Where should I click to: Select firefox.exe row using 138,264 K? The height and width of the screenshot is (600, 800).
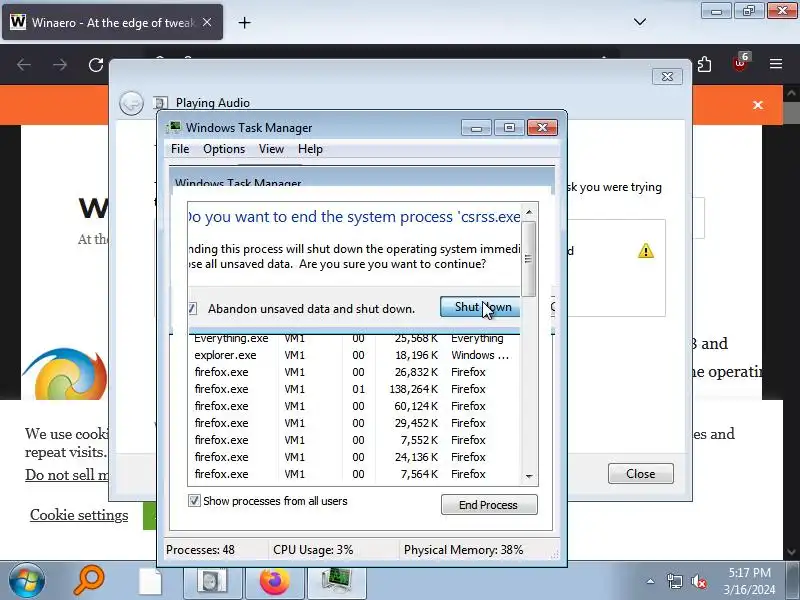coord(353,389)
